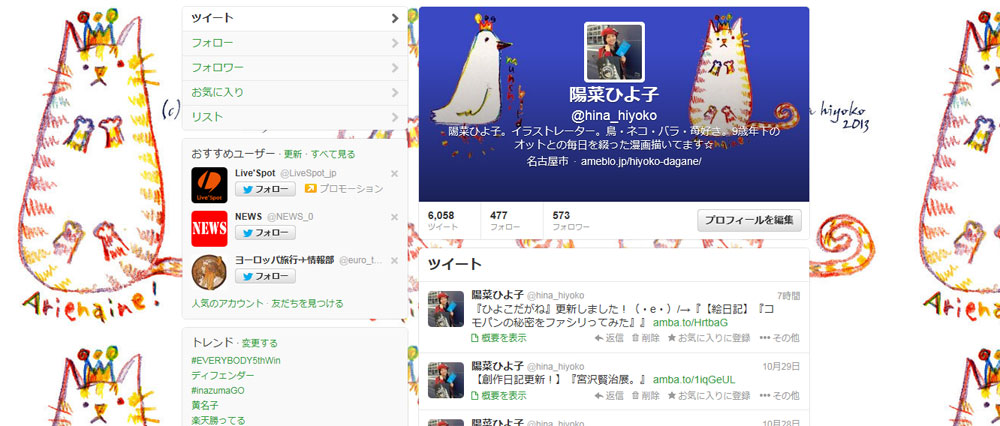Viewport: 1000px width, 426px height.
Task: Follow the NEWS account
Action: 265,233
